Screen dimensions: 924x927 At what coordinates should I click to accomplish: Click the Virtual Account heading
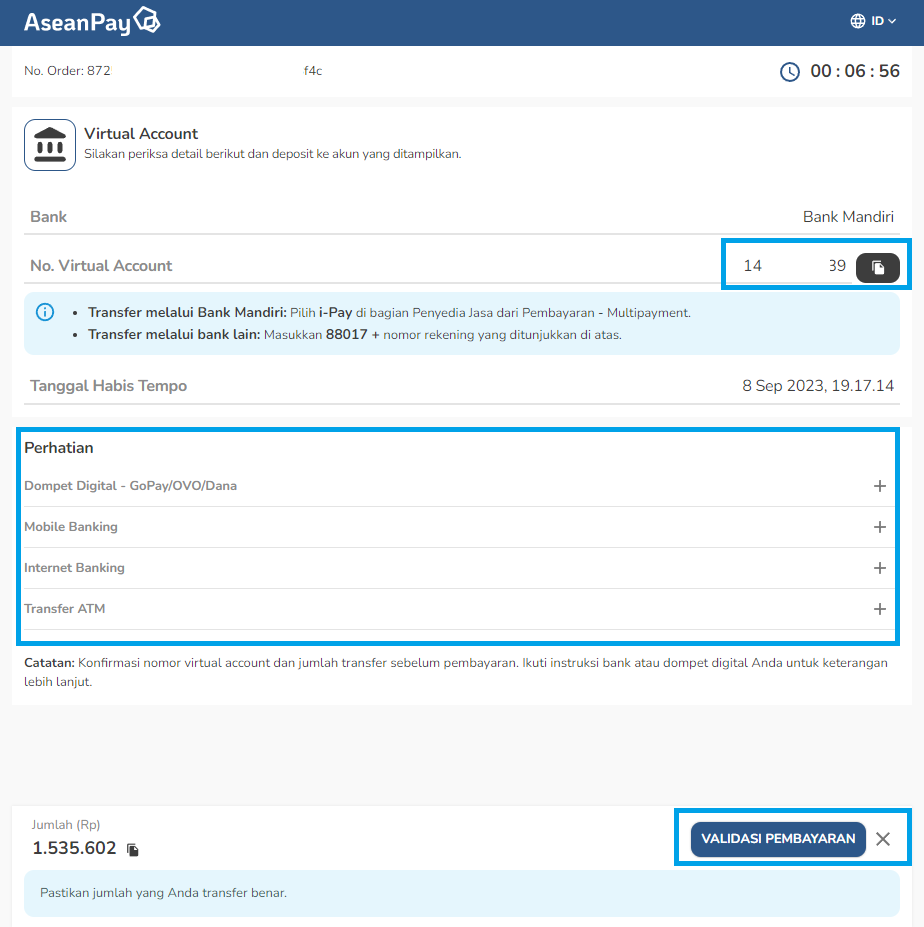point(141,134)
